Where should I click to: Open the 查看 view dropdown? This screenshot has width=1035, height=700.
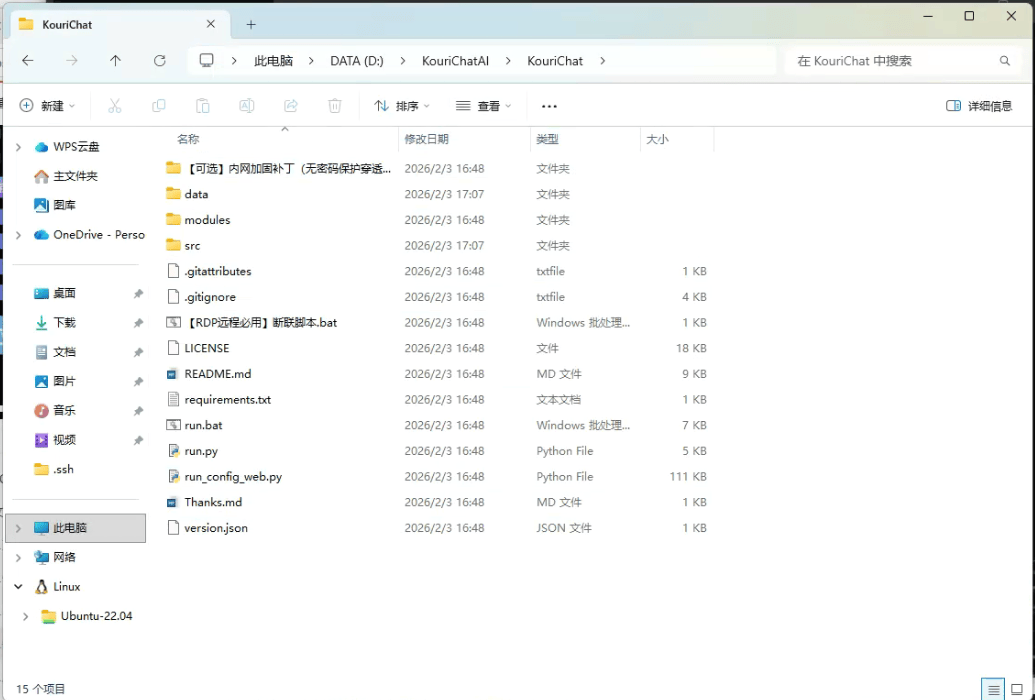pos(484,106)
